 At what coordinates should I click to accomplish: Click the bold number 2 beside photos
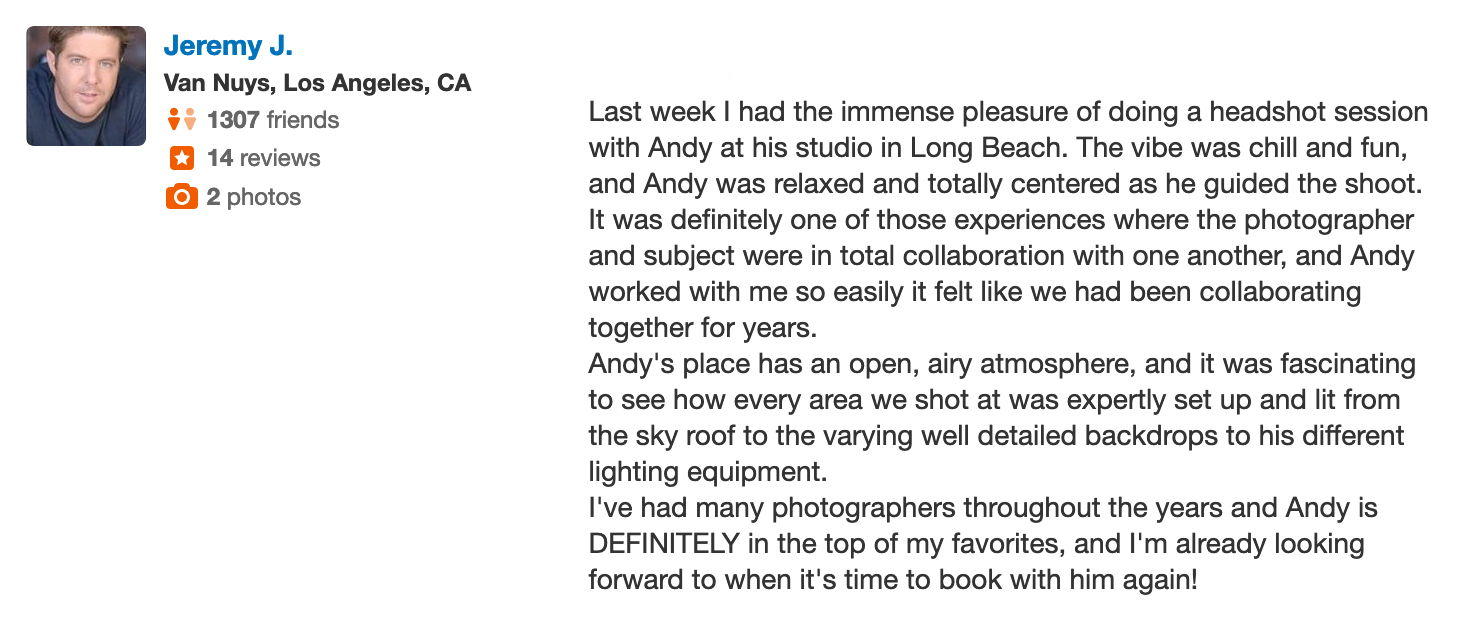pos(214,197)
